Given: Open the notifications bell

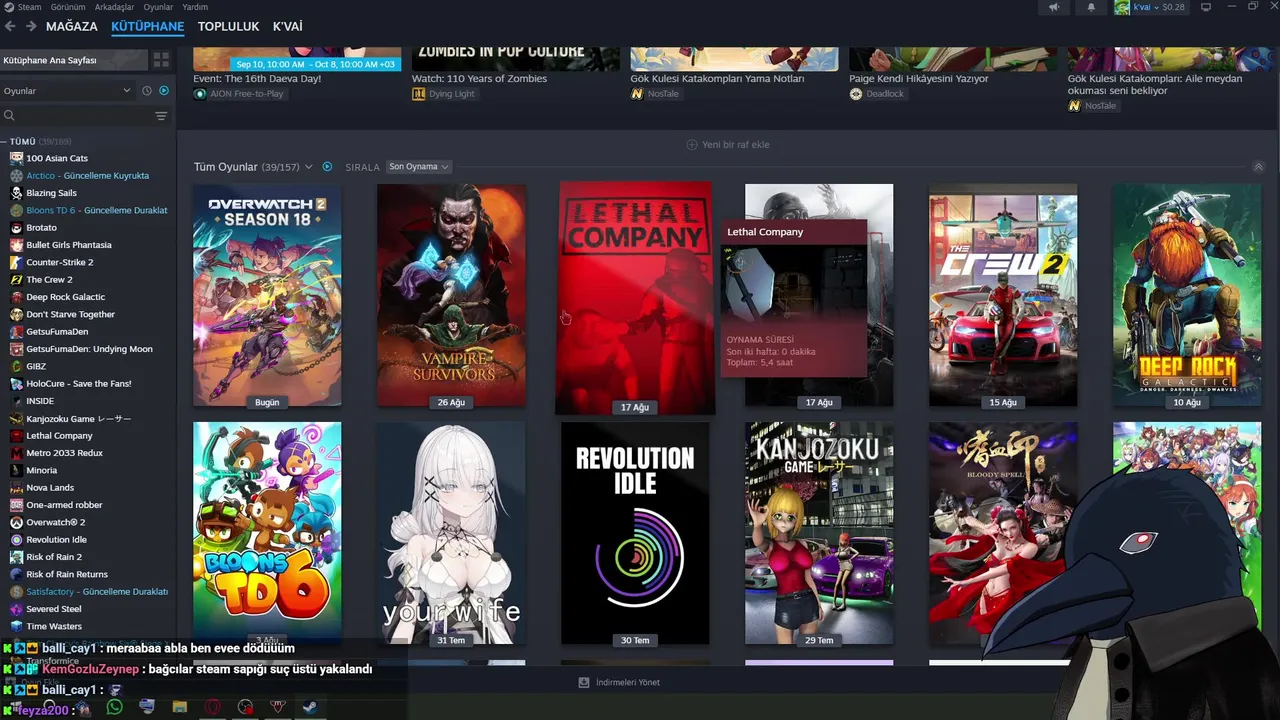Looking at the screenshot, I should coord(1091,7).
